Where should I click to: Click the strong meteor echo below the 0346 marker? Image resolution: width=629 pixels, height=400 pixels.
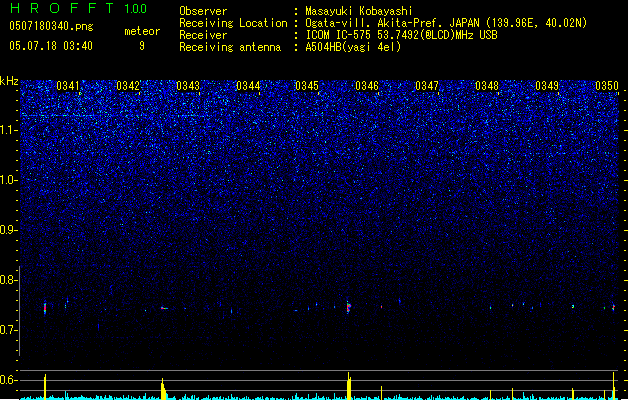(349, 307)
